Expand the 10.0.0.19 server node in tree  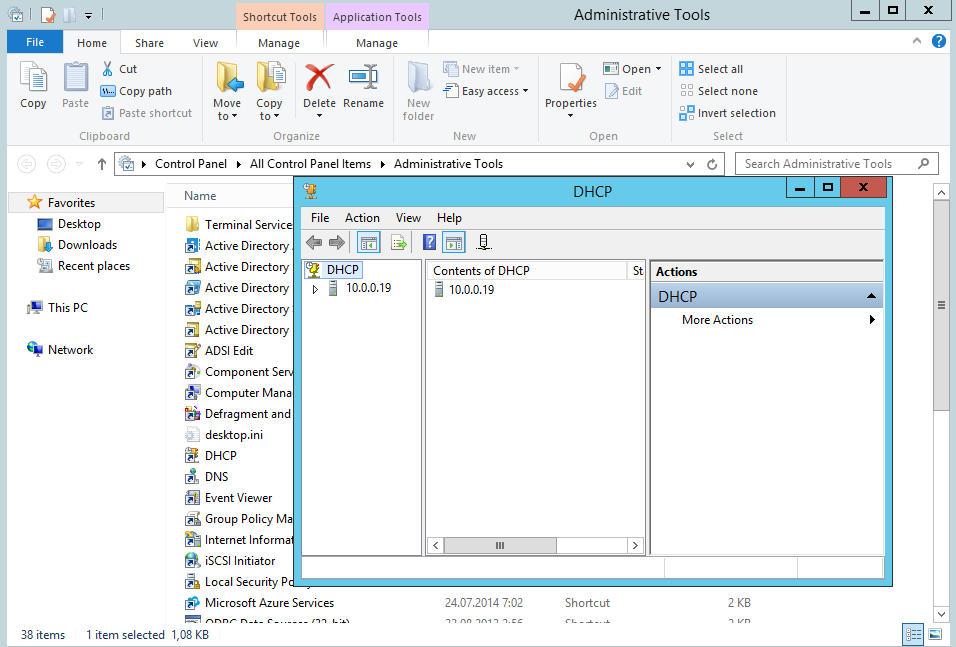(315, 289)
